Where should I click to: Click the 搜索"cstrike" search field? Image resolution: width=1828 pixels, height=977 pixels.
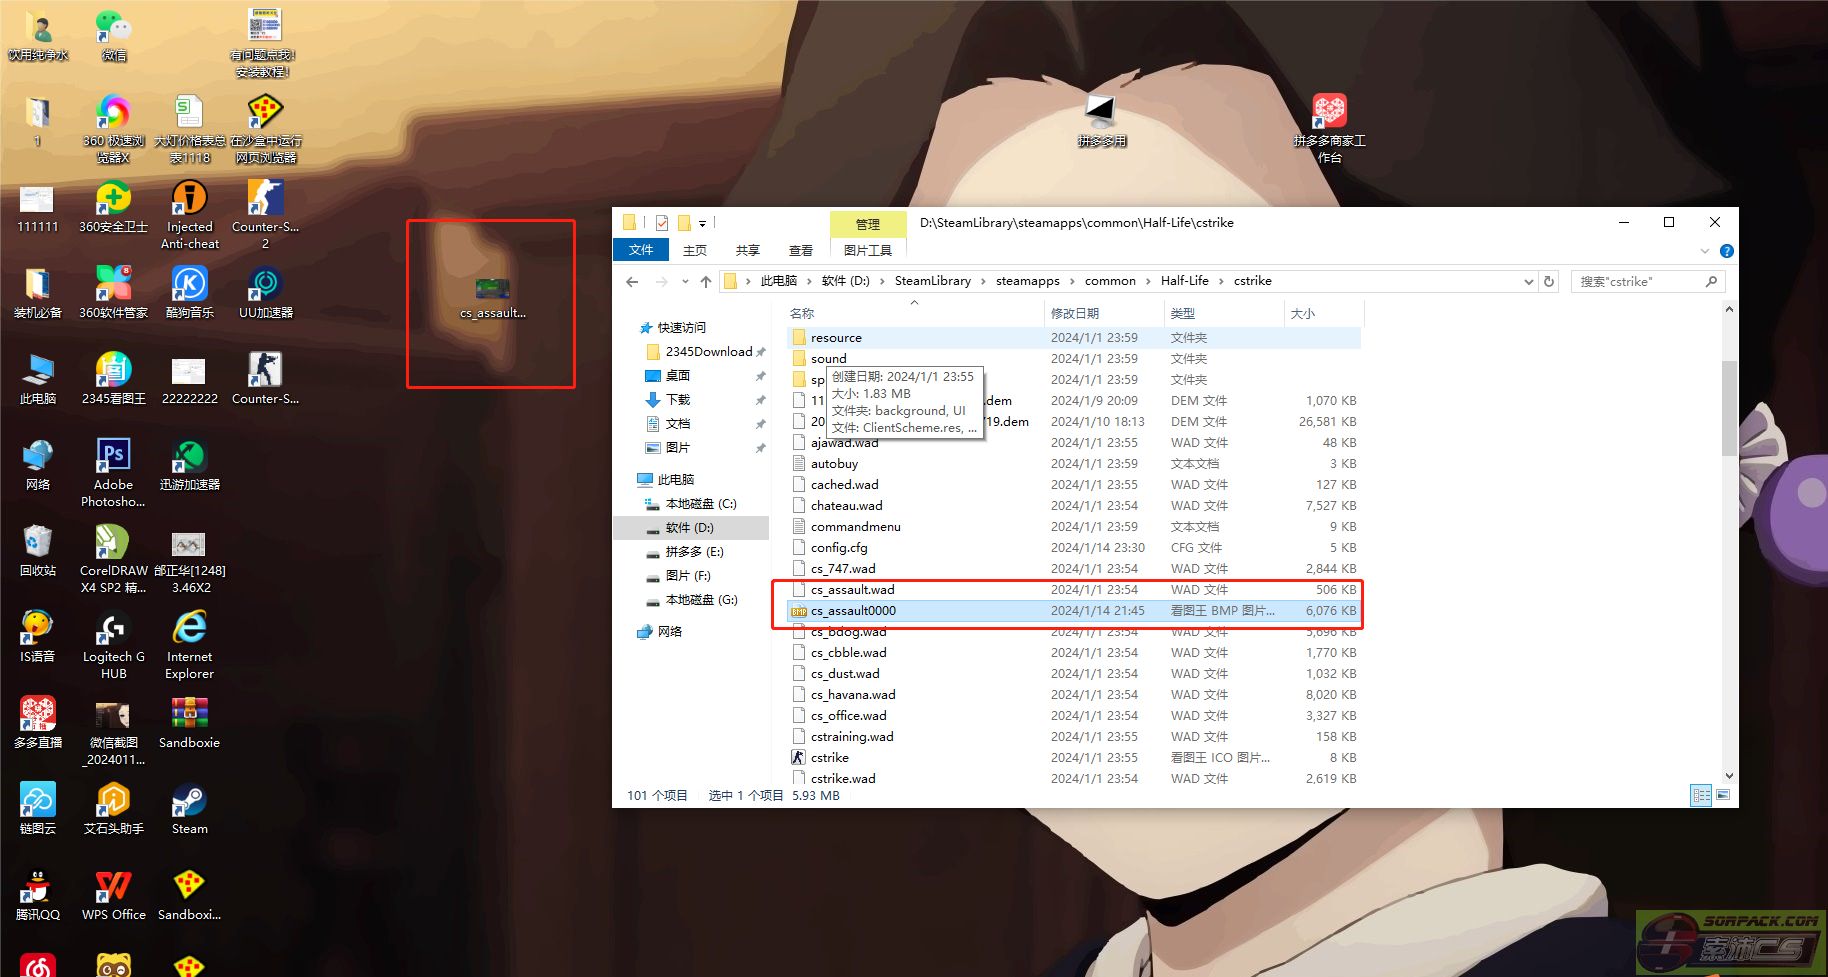(x=1648, y=281)
